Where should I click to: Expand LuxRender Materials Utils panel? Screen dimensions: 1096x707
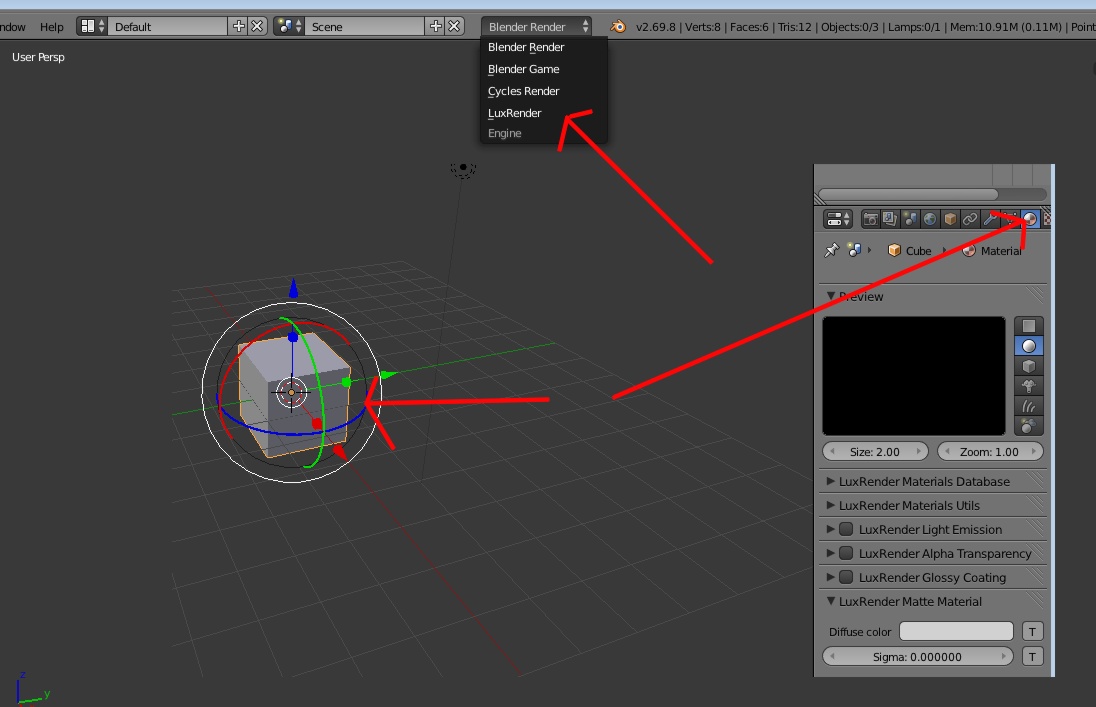pos(830,505)
